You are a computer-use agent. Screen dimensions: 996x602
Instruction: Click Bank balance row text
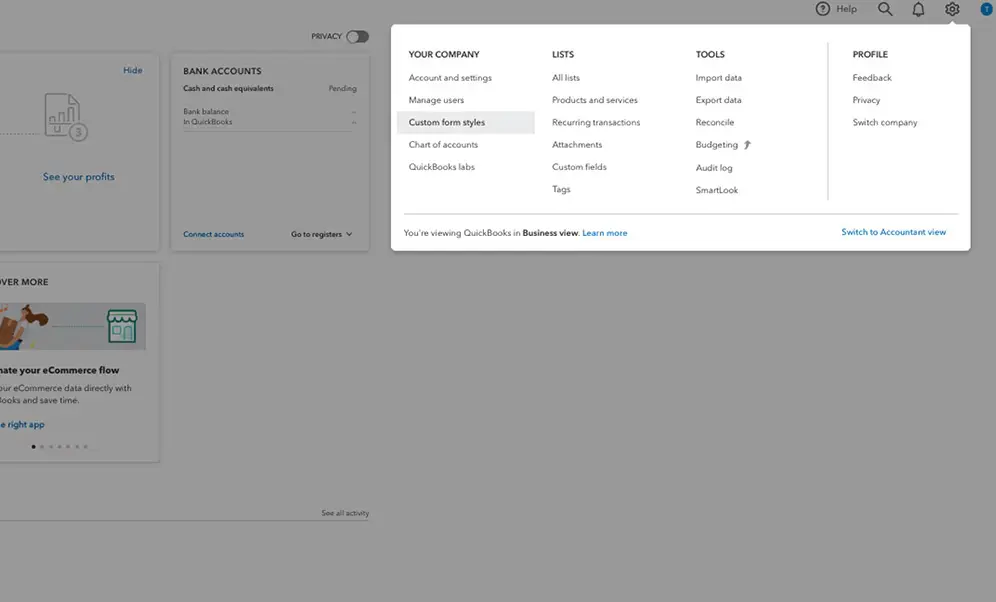(x=206, y=112)
